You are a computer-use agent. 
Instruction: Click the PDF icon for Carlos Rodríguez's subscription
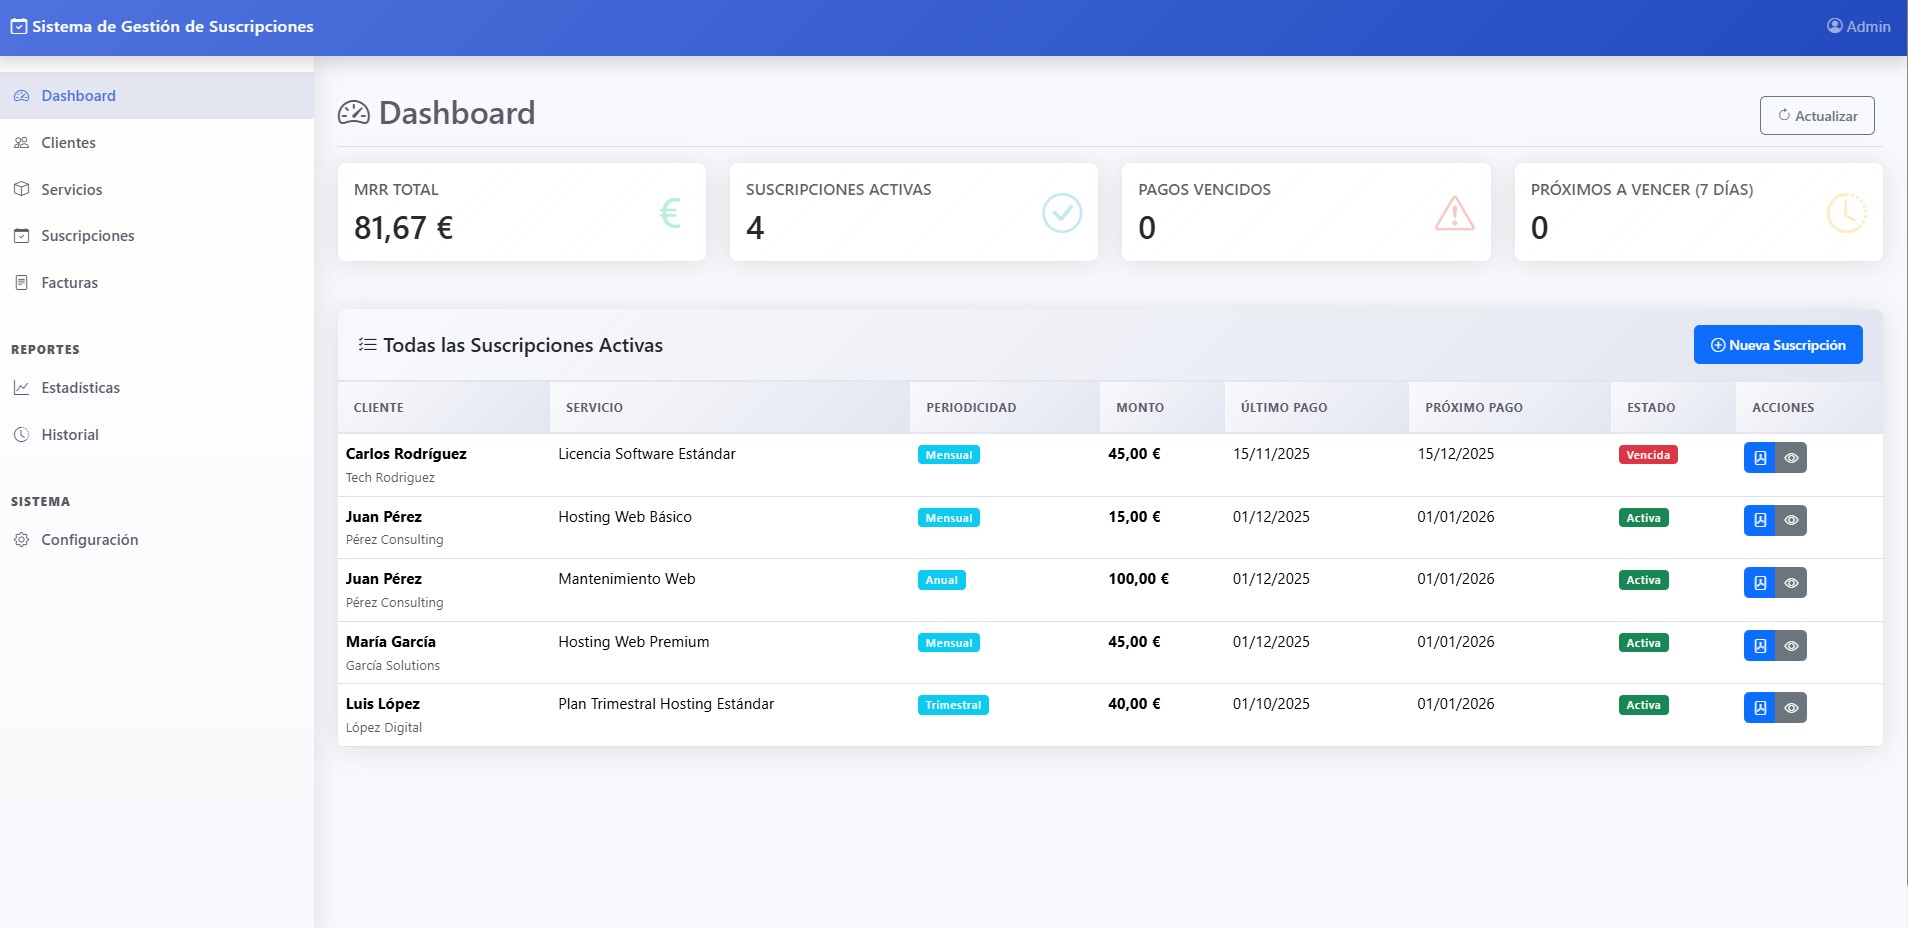pyautogui.click(x=1760, y=457)
